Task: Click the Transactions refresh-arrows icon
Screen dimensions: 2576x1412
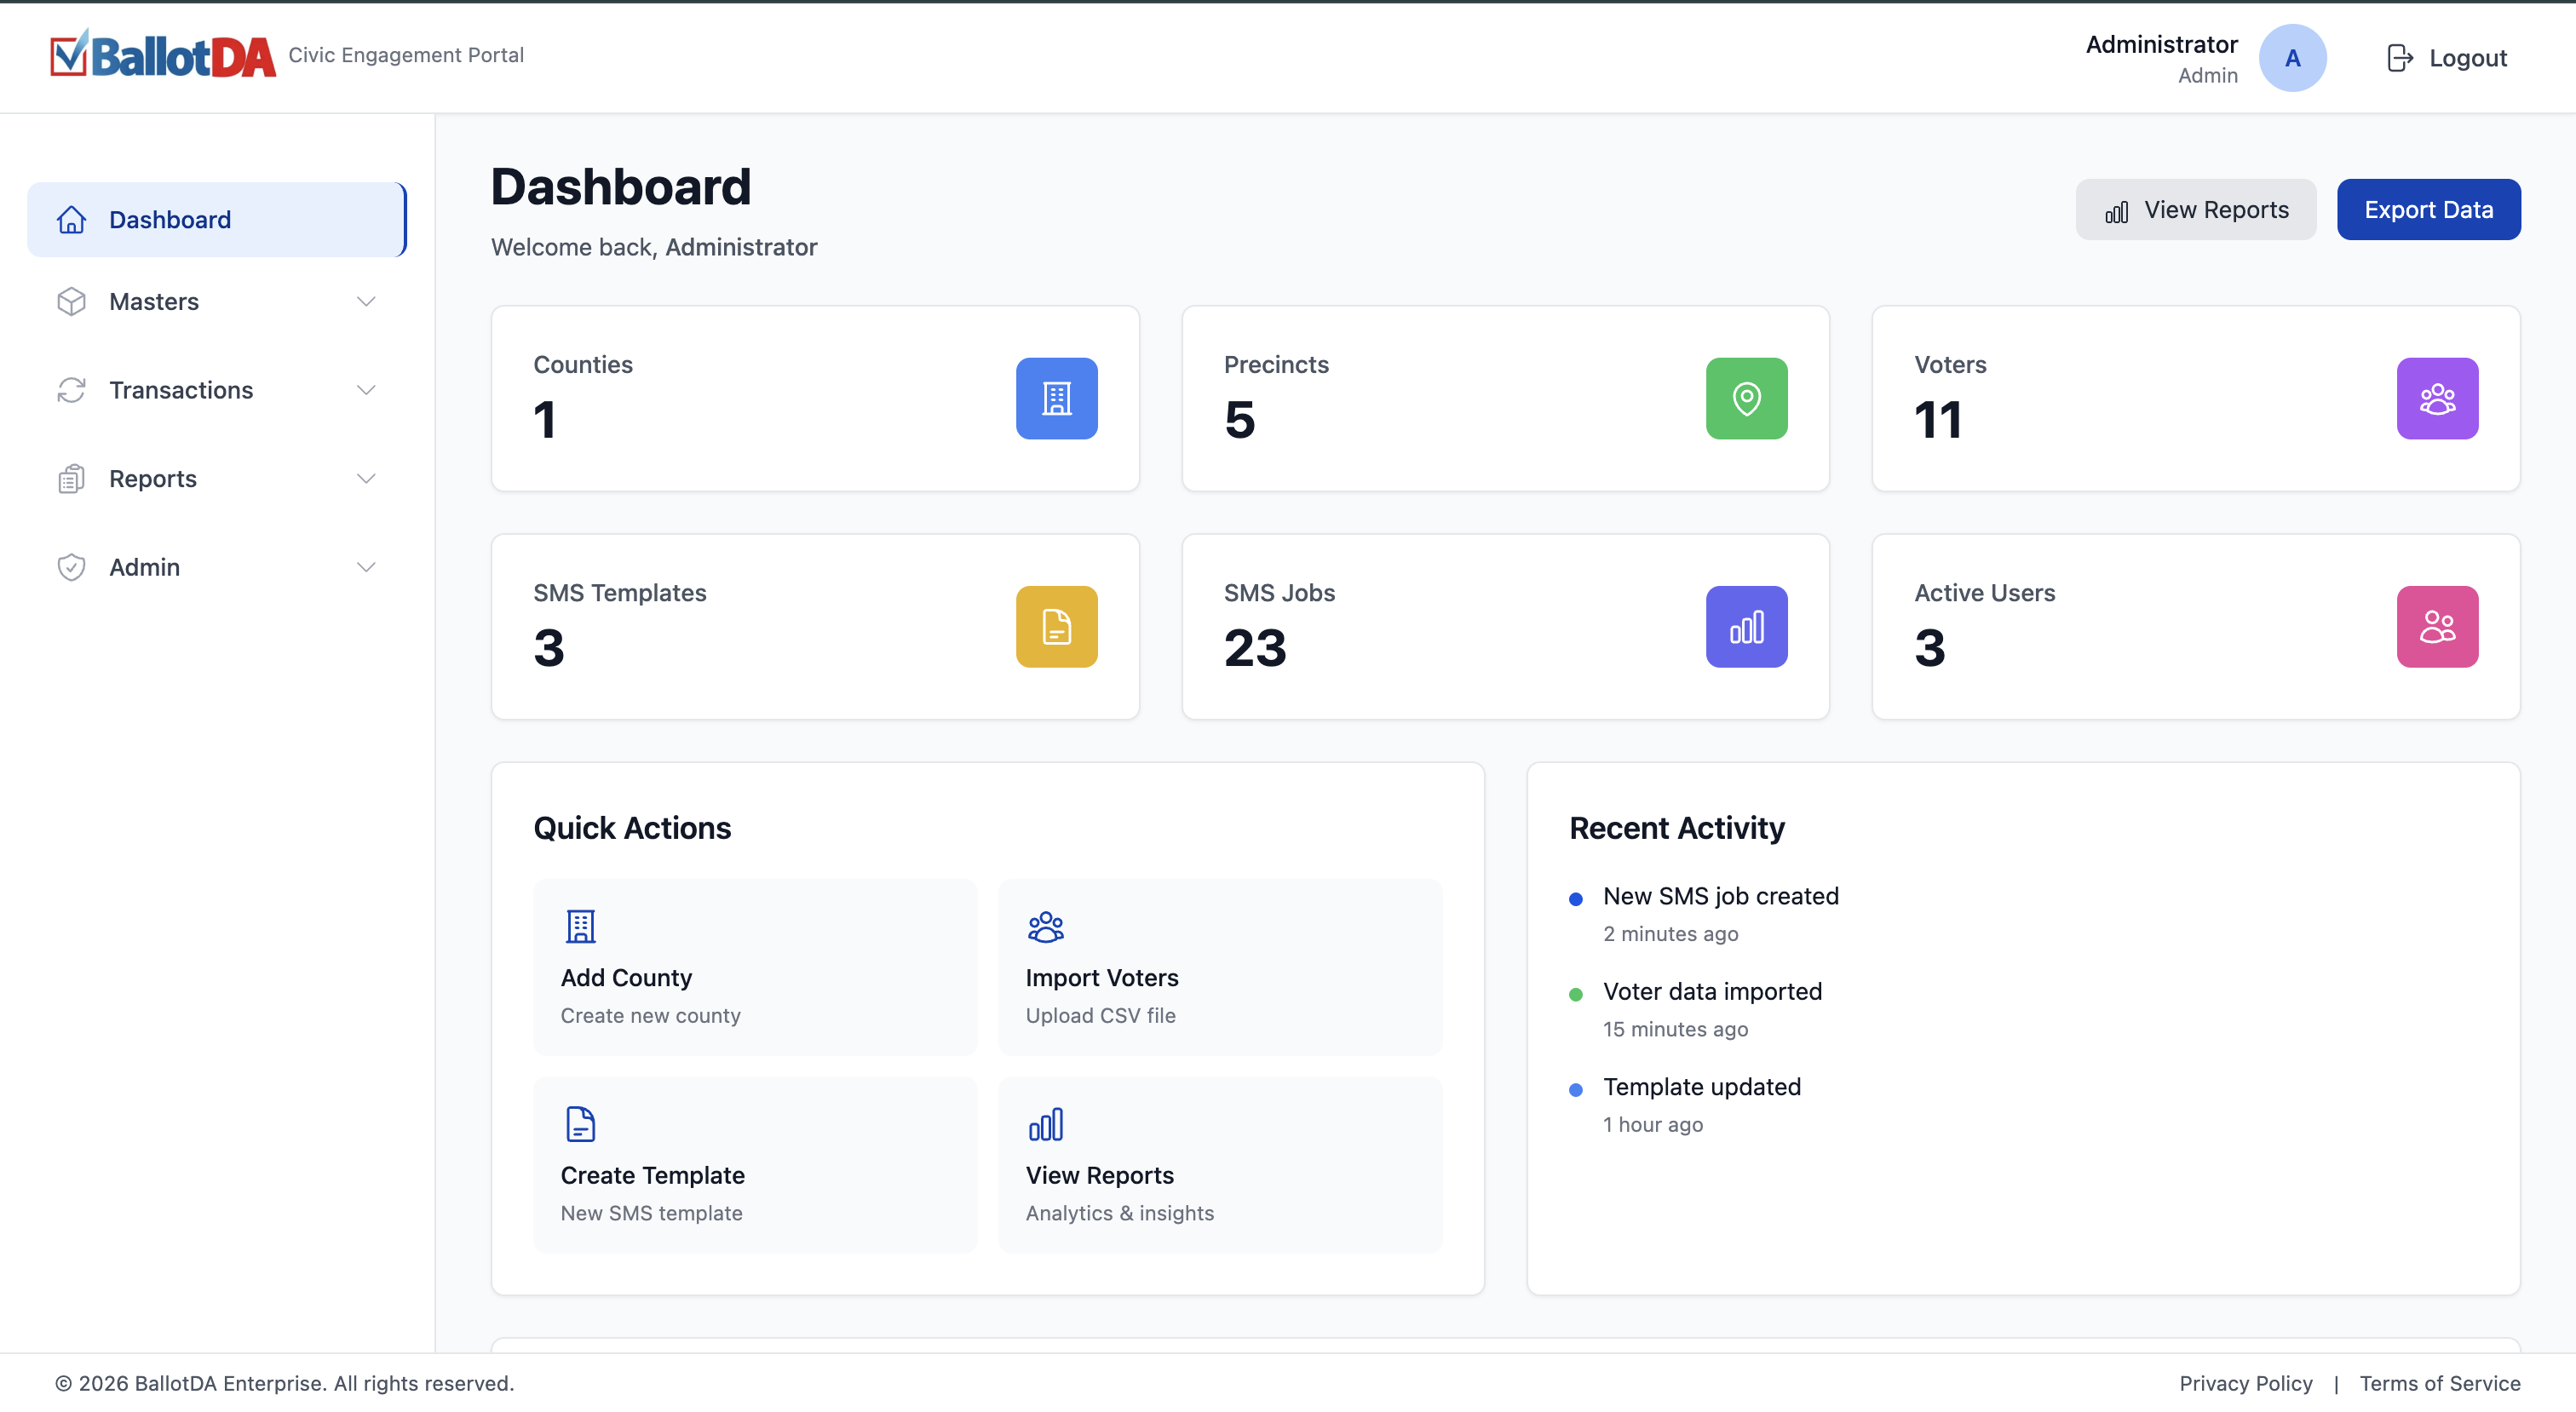Action: (71, 390)
